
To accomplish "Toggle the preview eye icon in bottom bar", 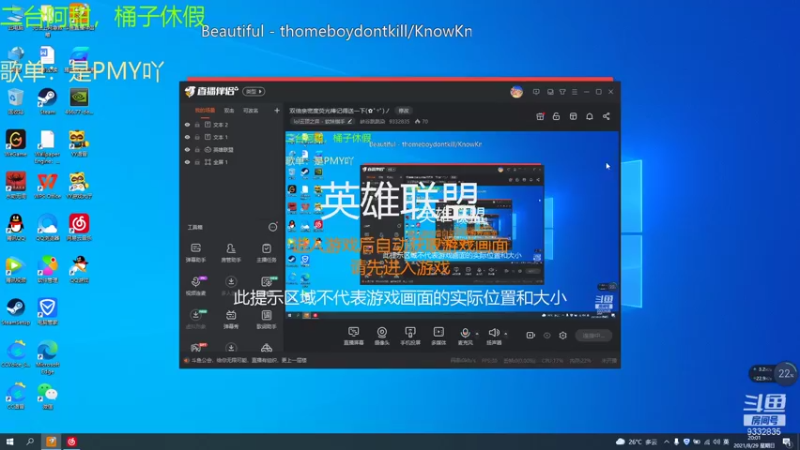I will click(547, 335).
